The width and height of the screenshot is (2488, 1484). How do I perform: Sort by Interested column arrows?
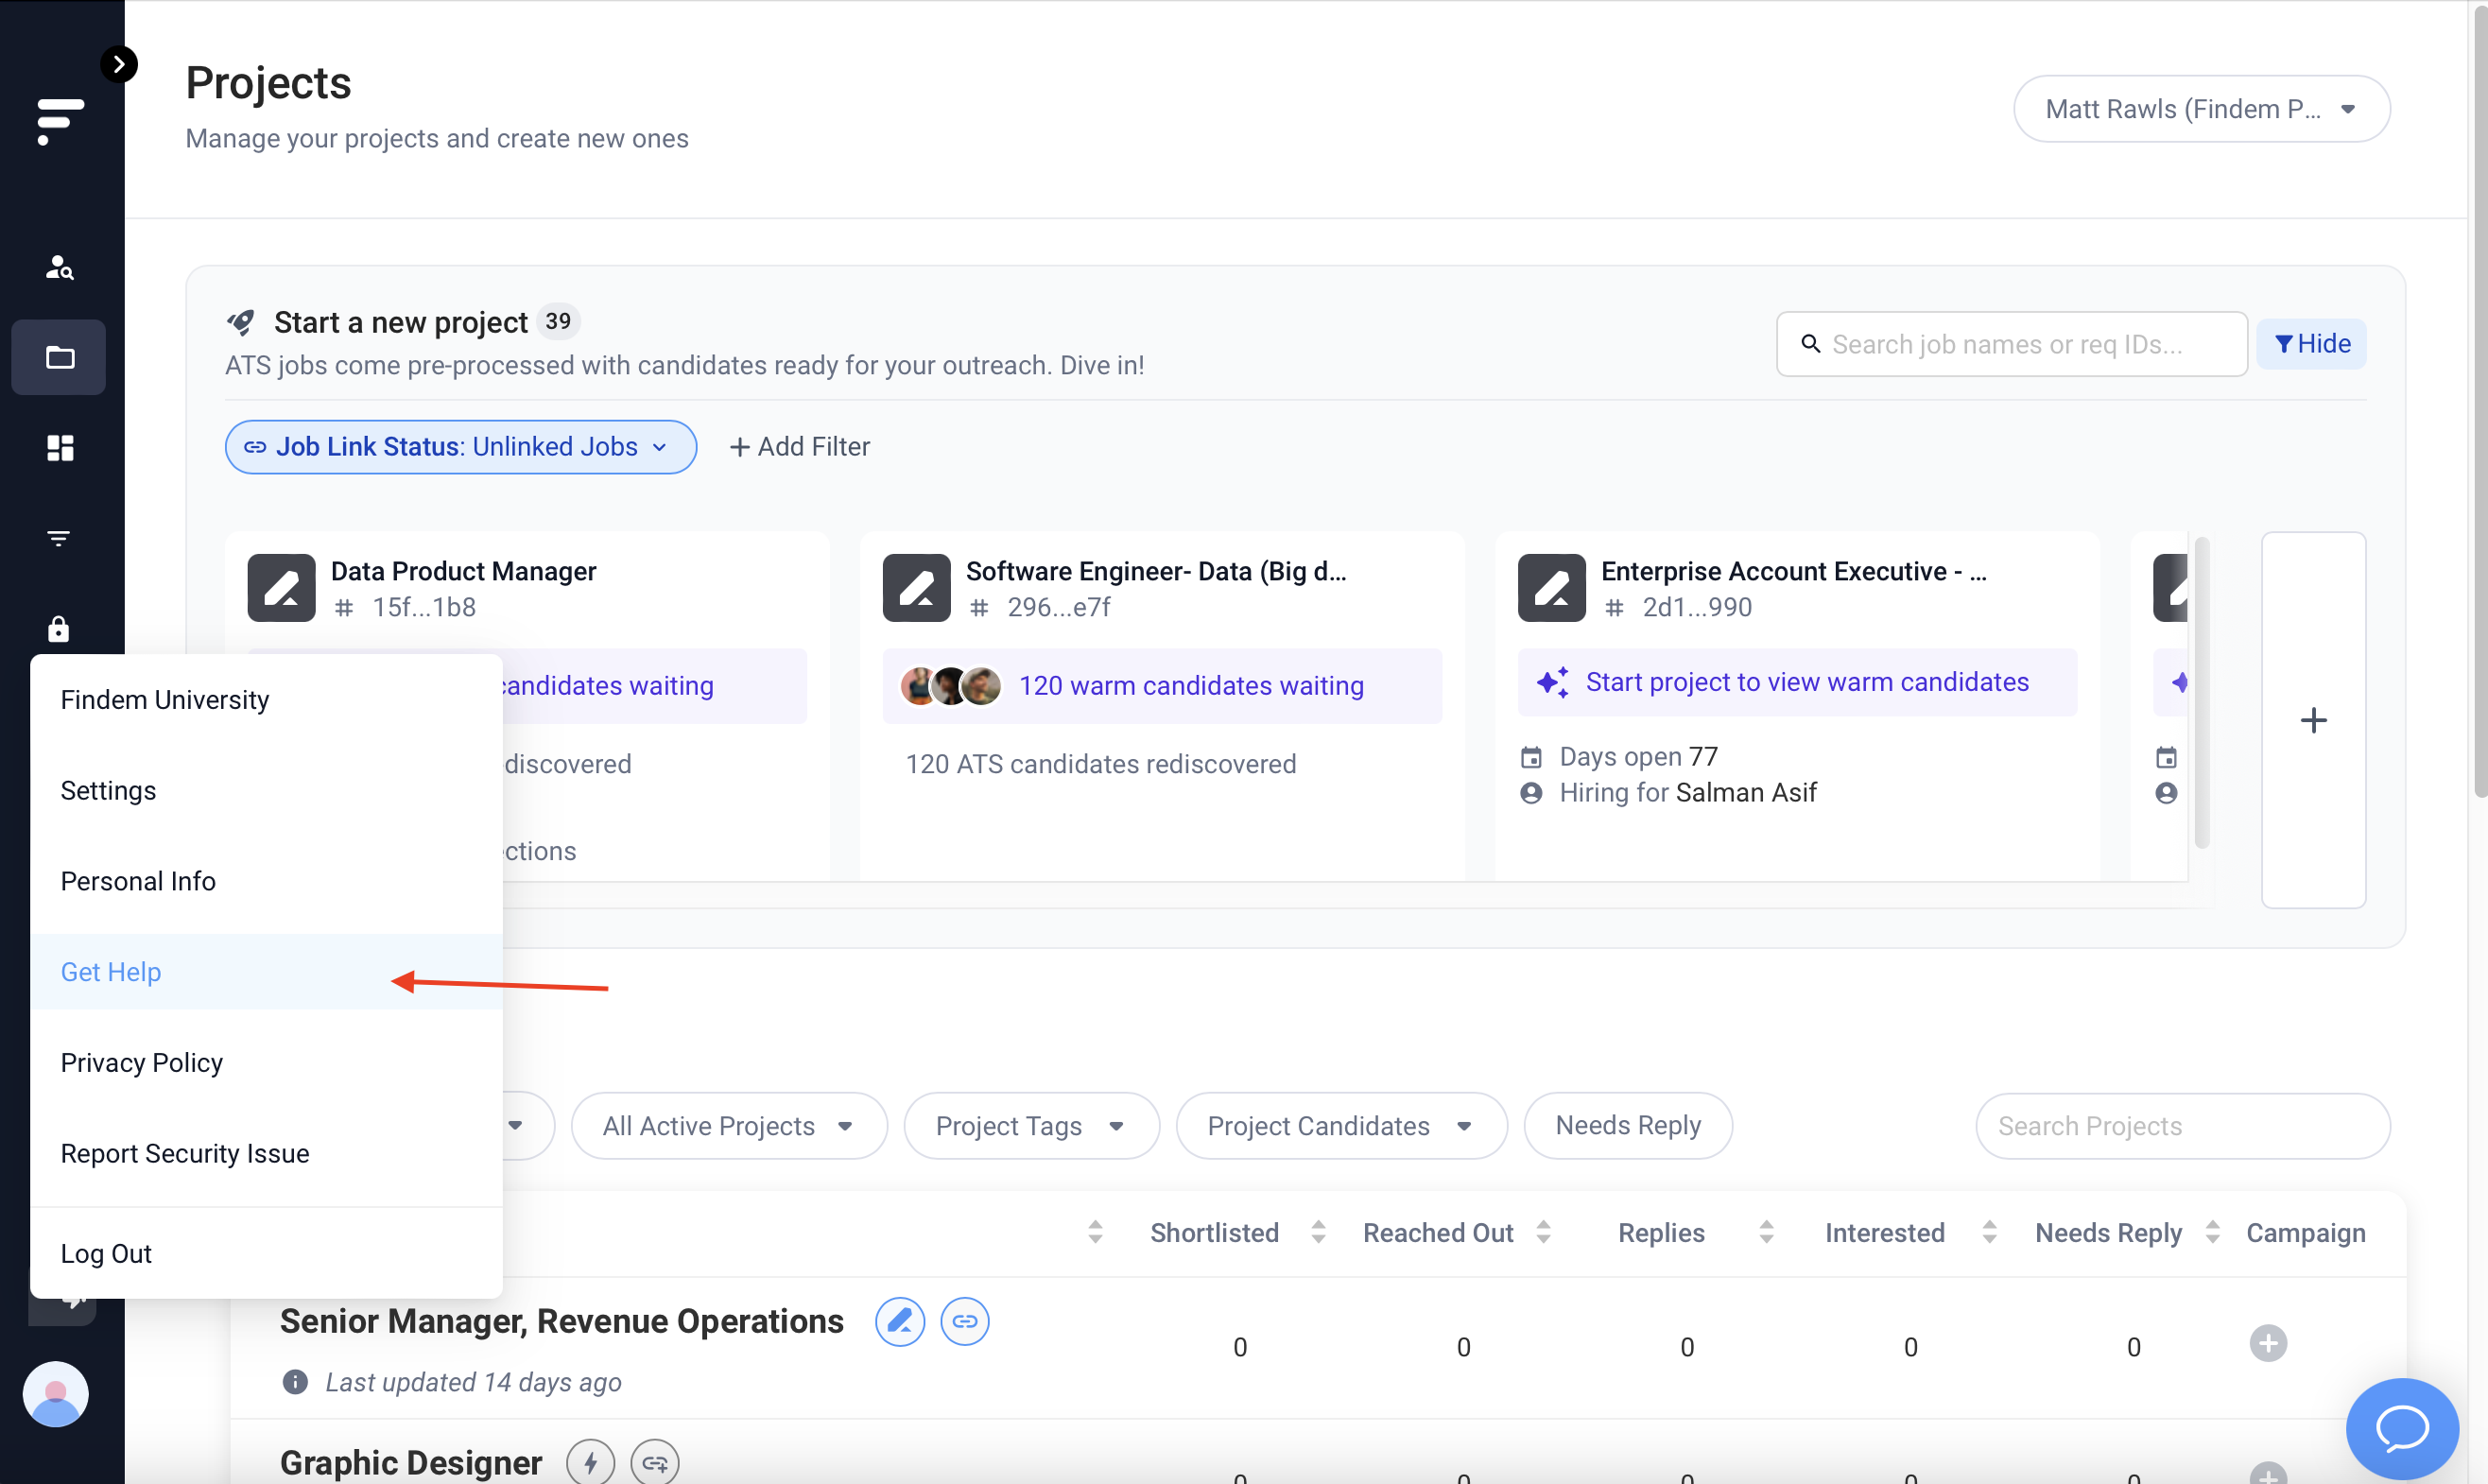pyautogui.click(x=1989, y=1232)
